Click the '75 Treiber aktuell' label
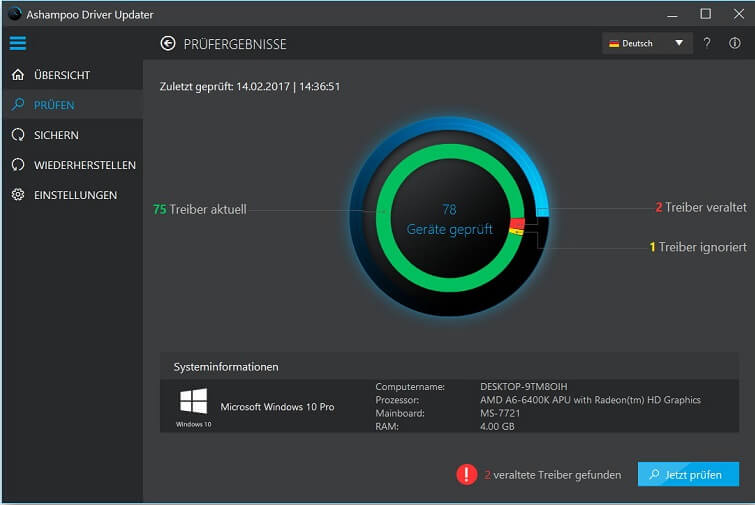Screen dimensions: 755x505 [x=200, y=209]
